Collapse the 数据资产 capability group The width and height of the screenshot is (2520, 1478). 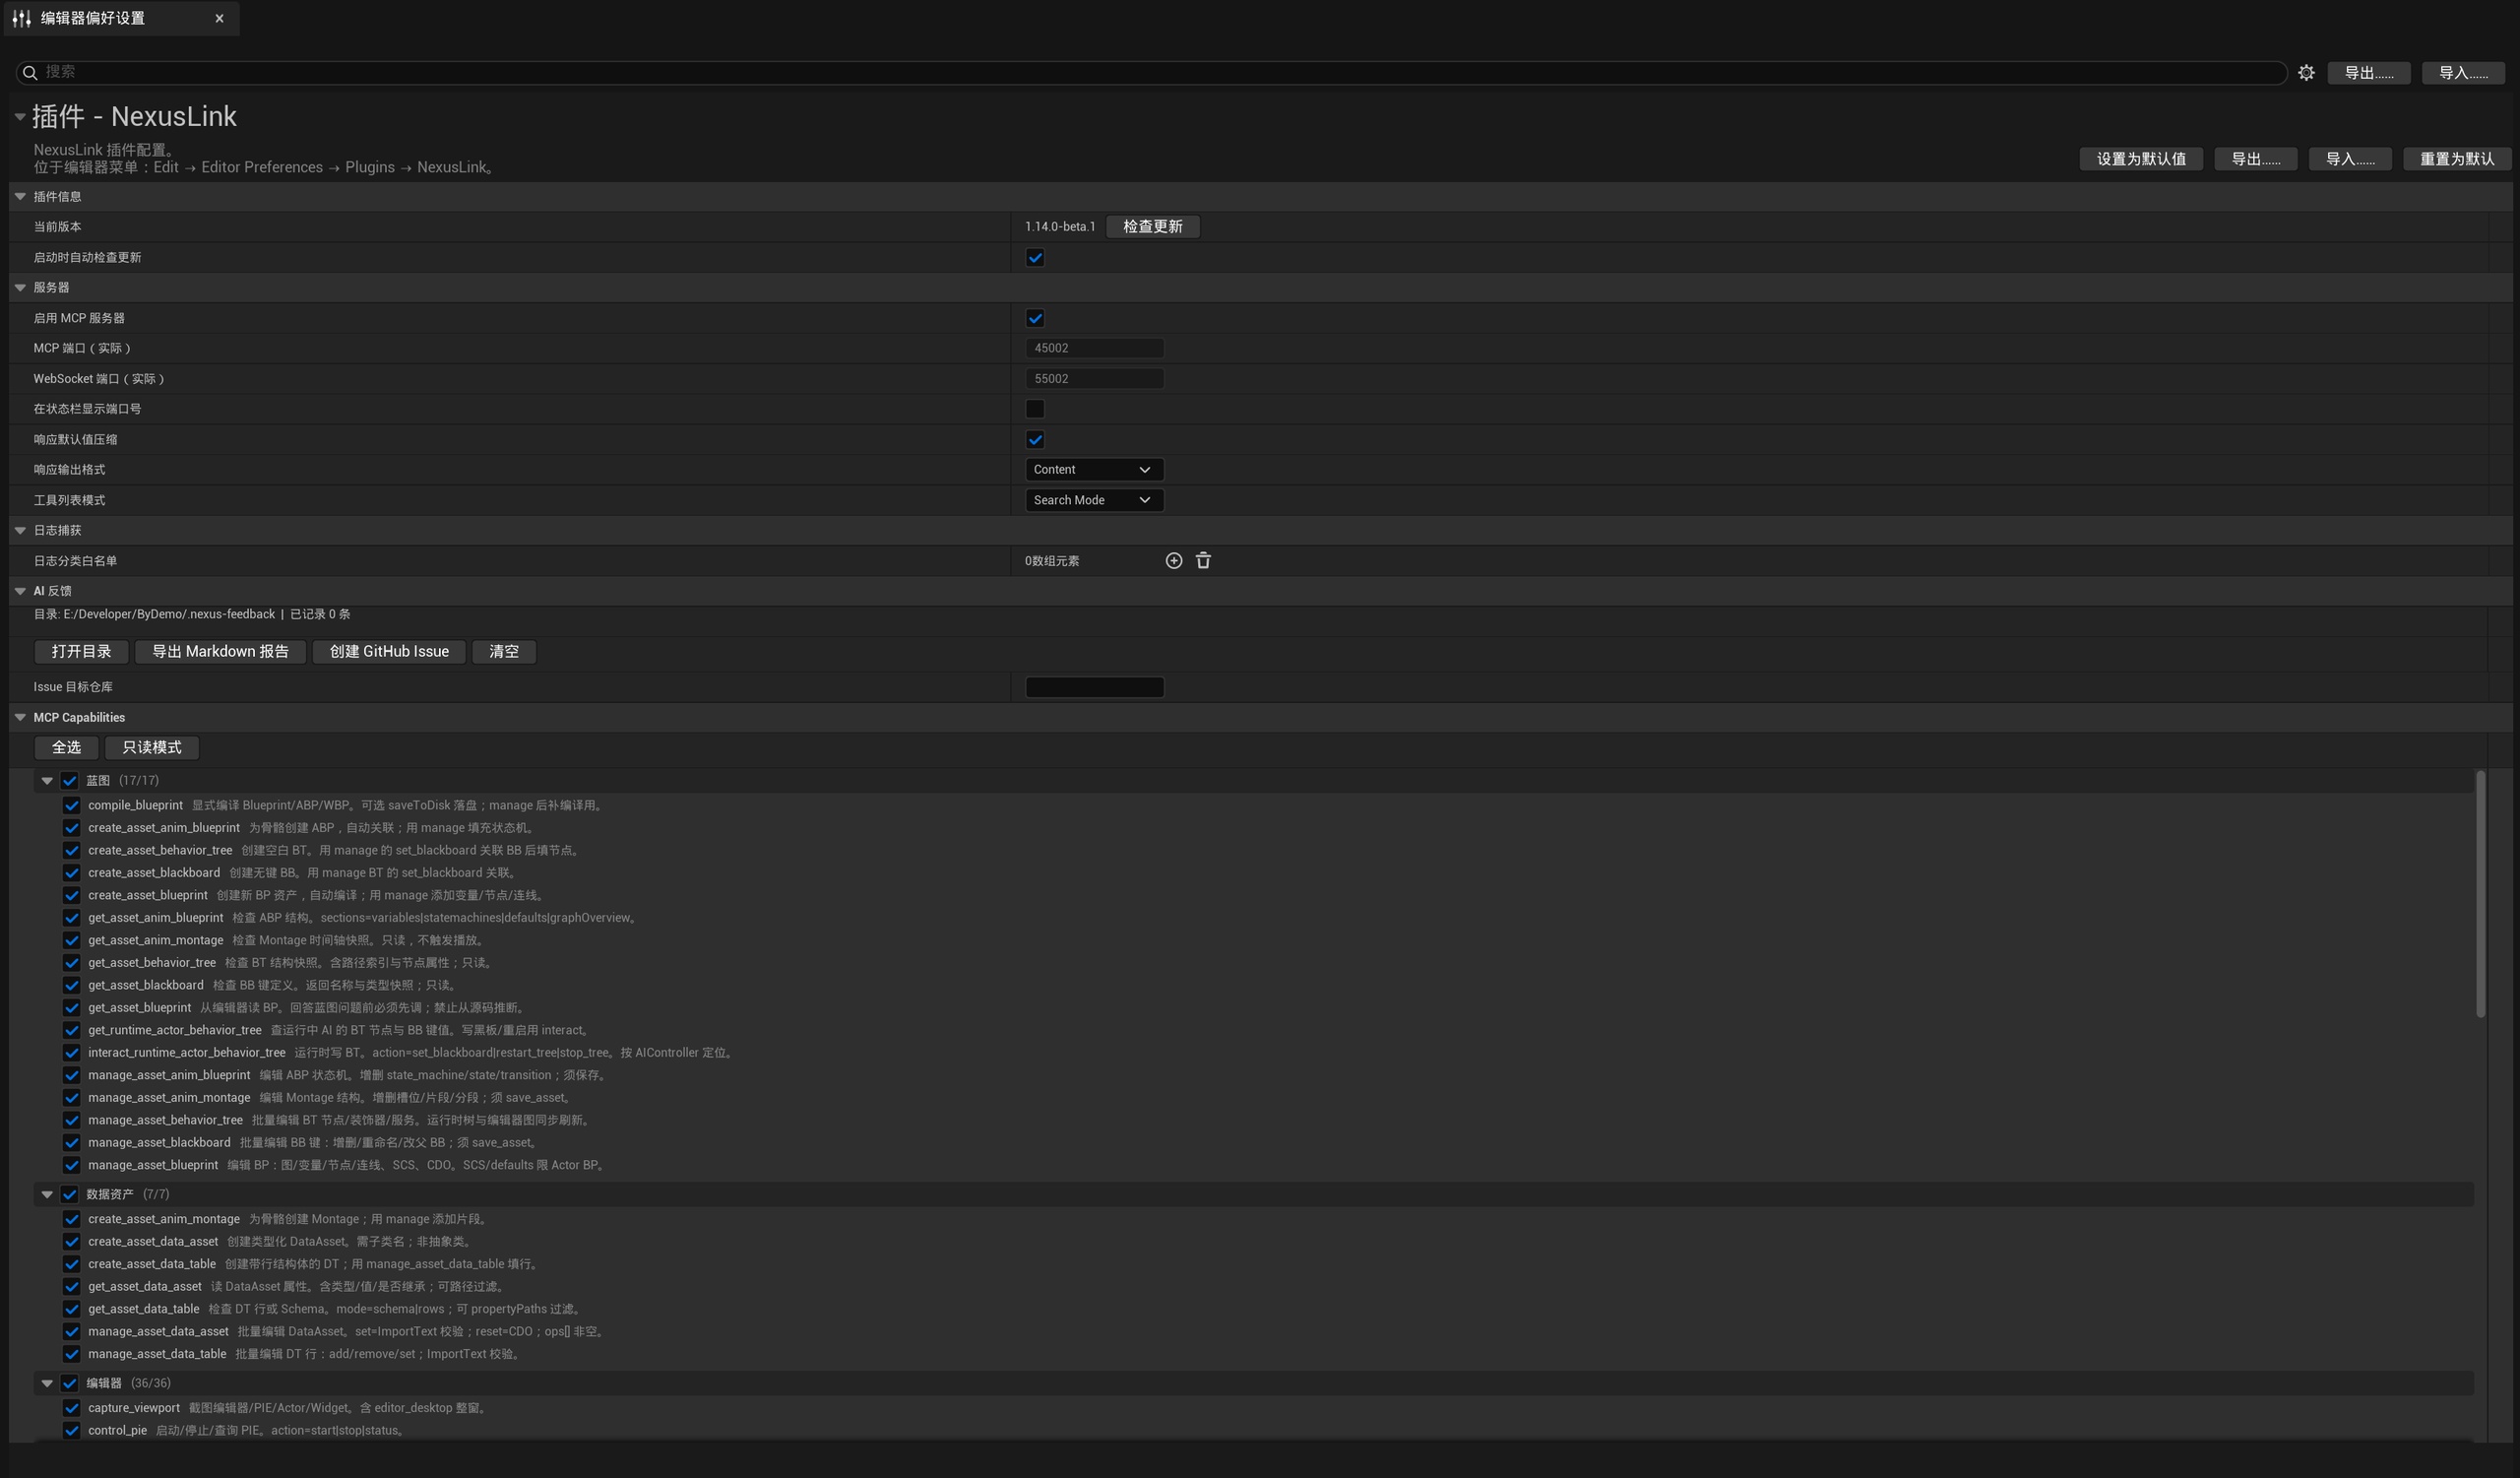click(47, 1195)
